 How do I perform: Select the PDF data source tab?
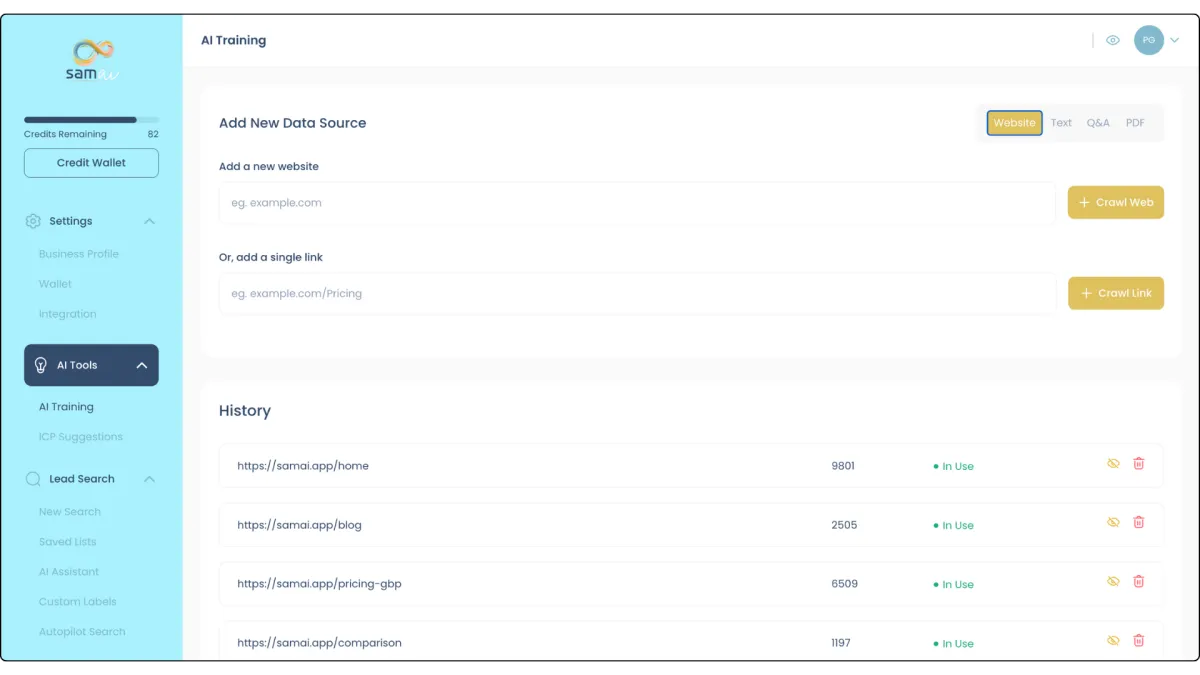point(1135,123)
